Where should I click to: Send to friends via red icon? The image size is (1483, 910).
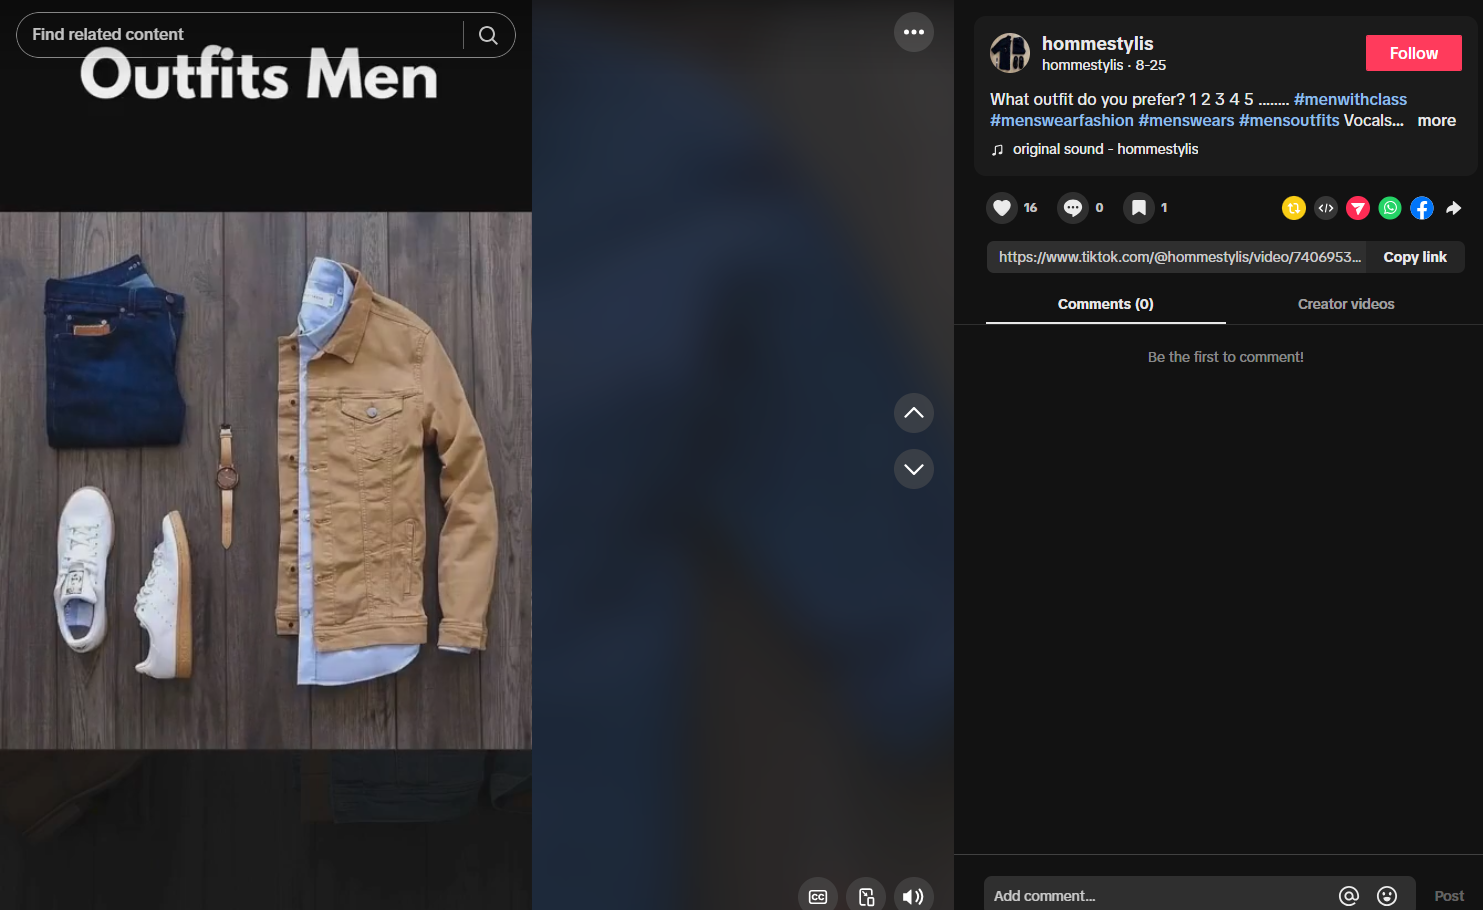pos(1358,208)
